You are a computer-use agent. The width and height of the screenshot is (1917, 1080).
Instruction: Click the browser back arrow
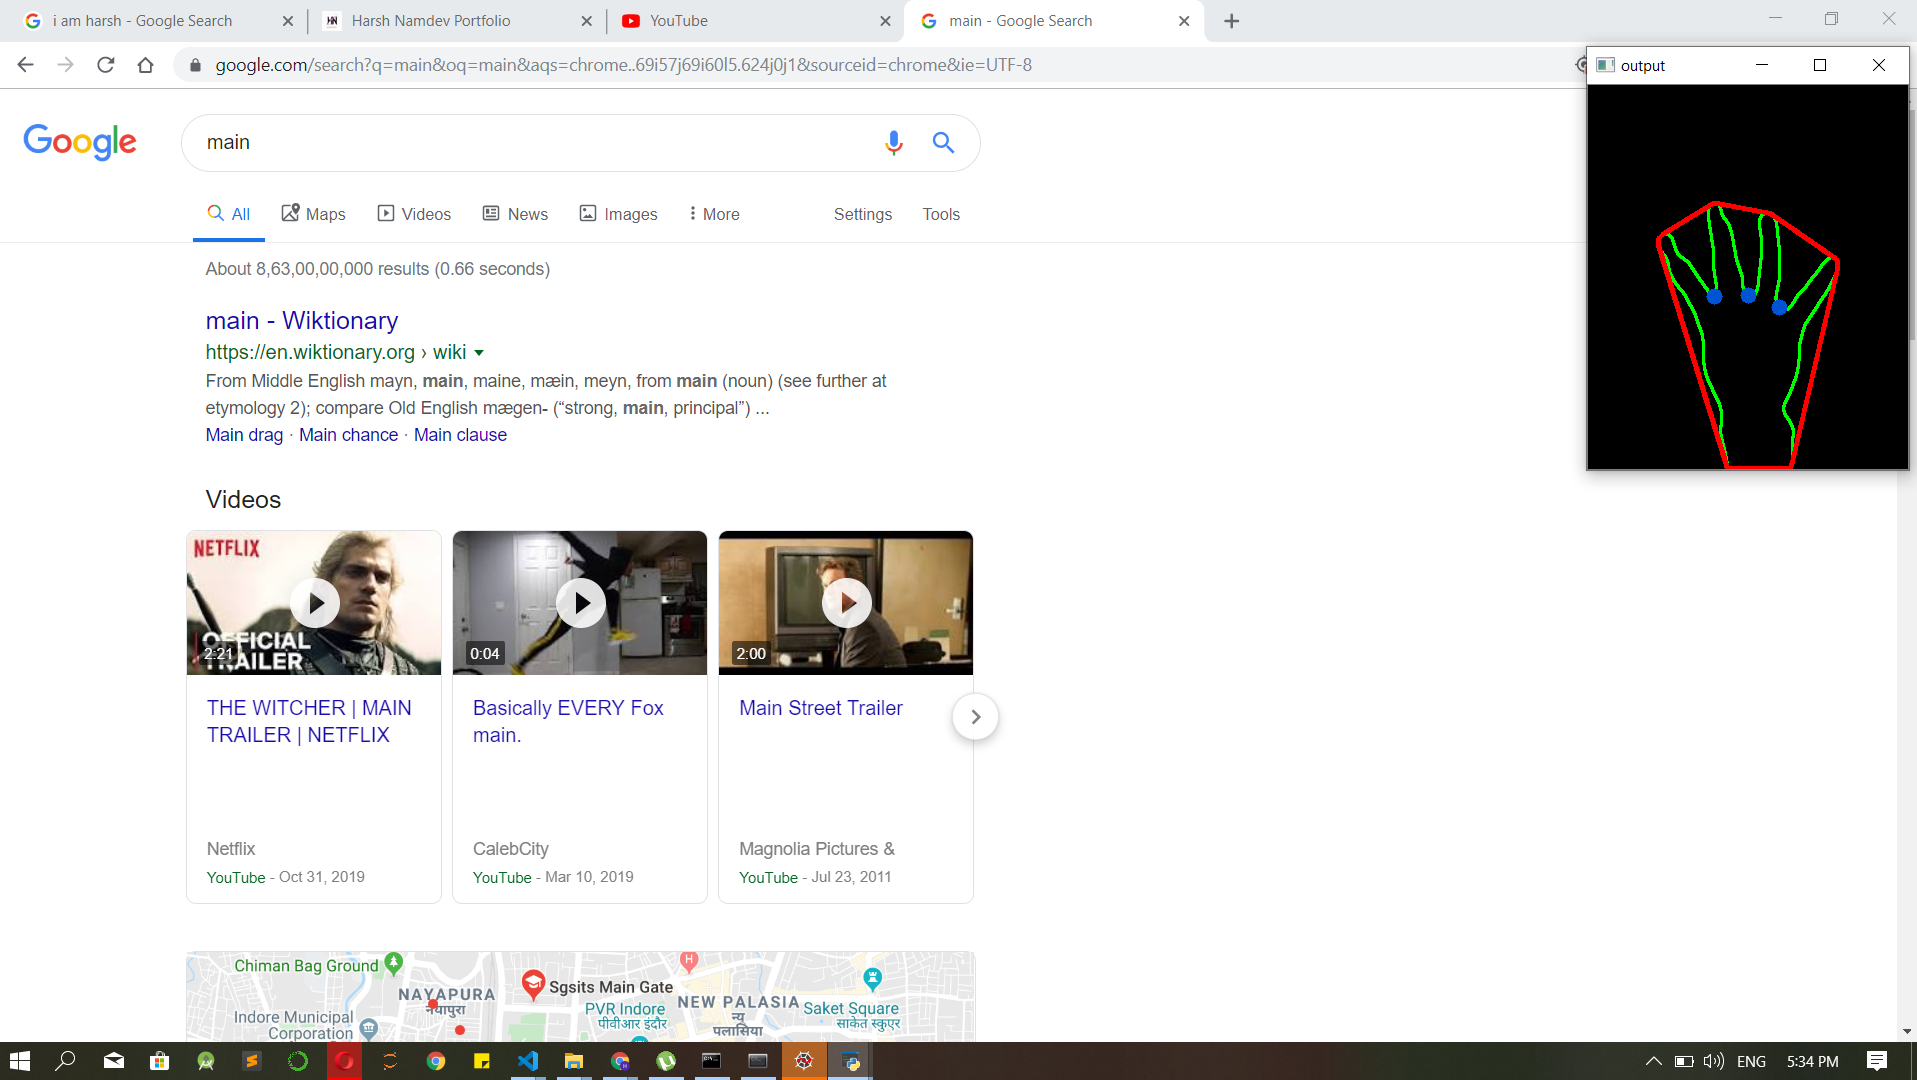[26, 65]
